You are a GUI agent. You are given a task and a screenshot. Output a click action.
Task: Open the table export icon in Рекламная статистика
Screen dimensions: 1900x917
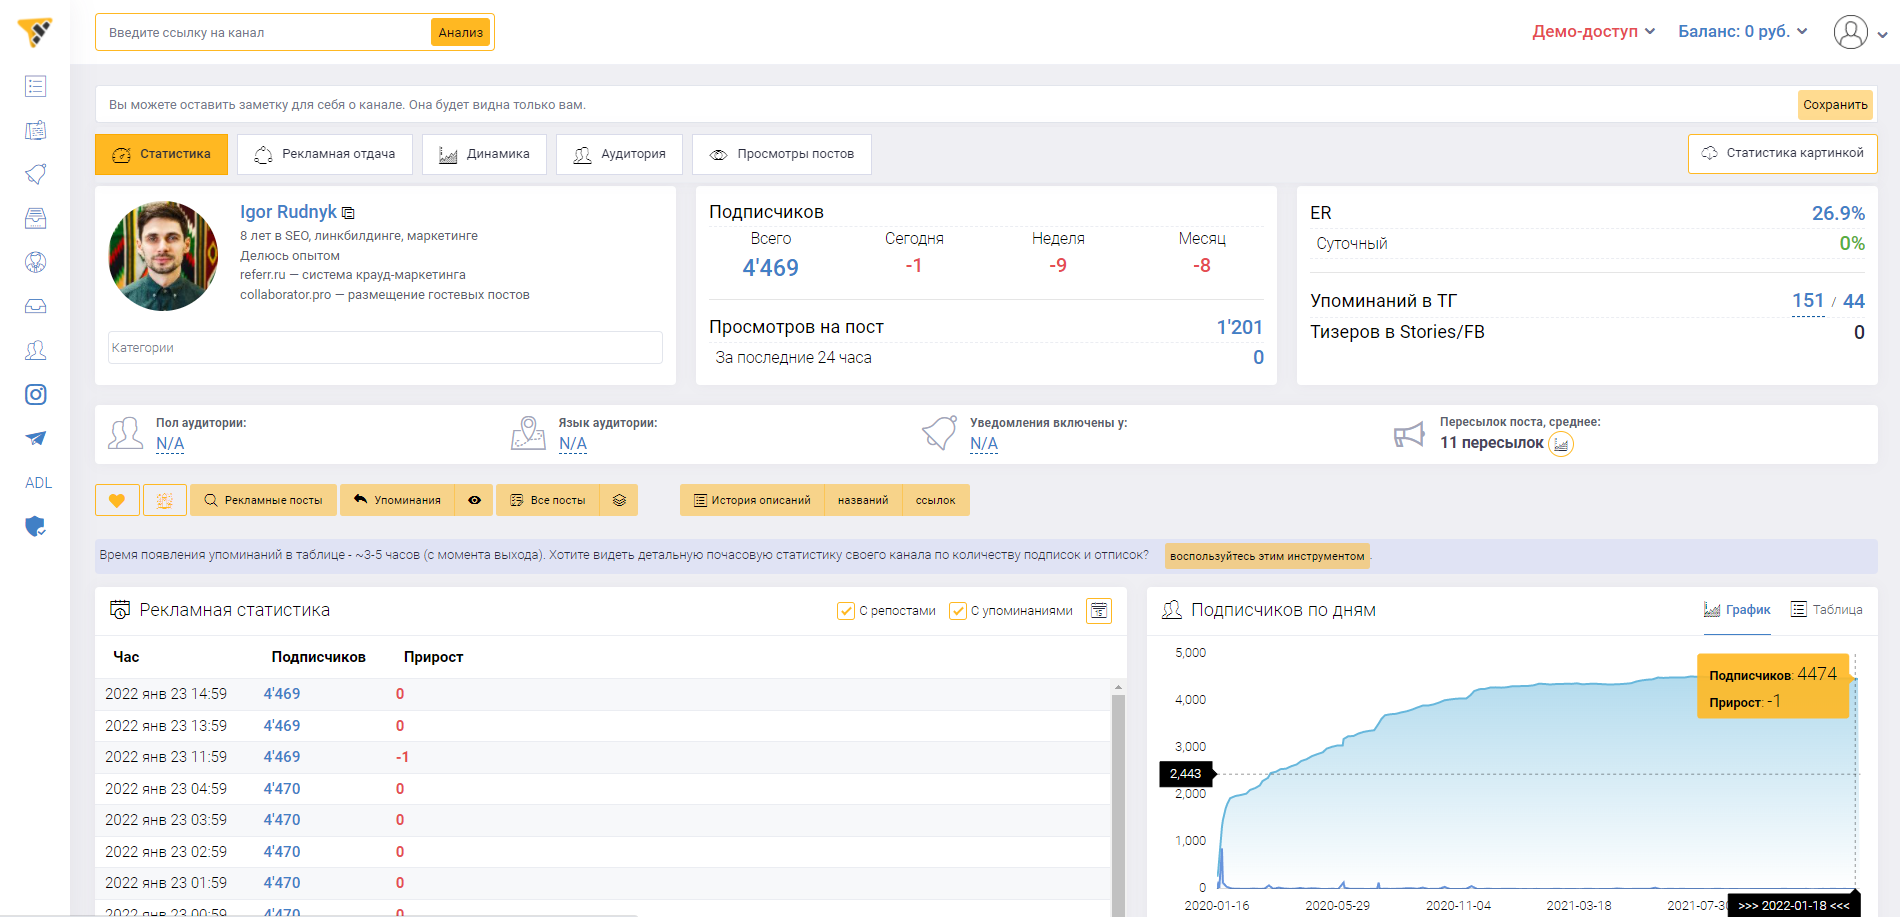pos(1099,610)
